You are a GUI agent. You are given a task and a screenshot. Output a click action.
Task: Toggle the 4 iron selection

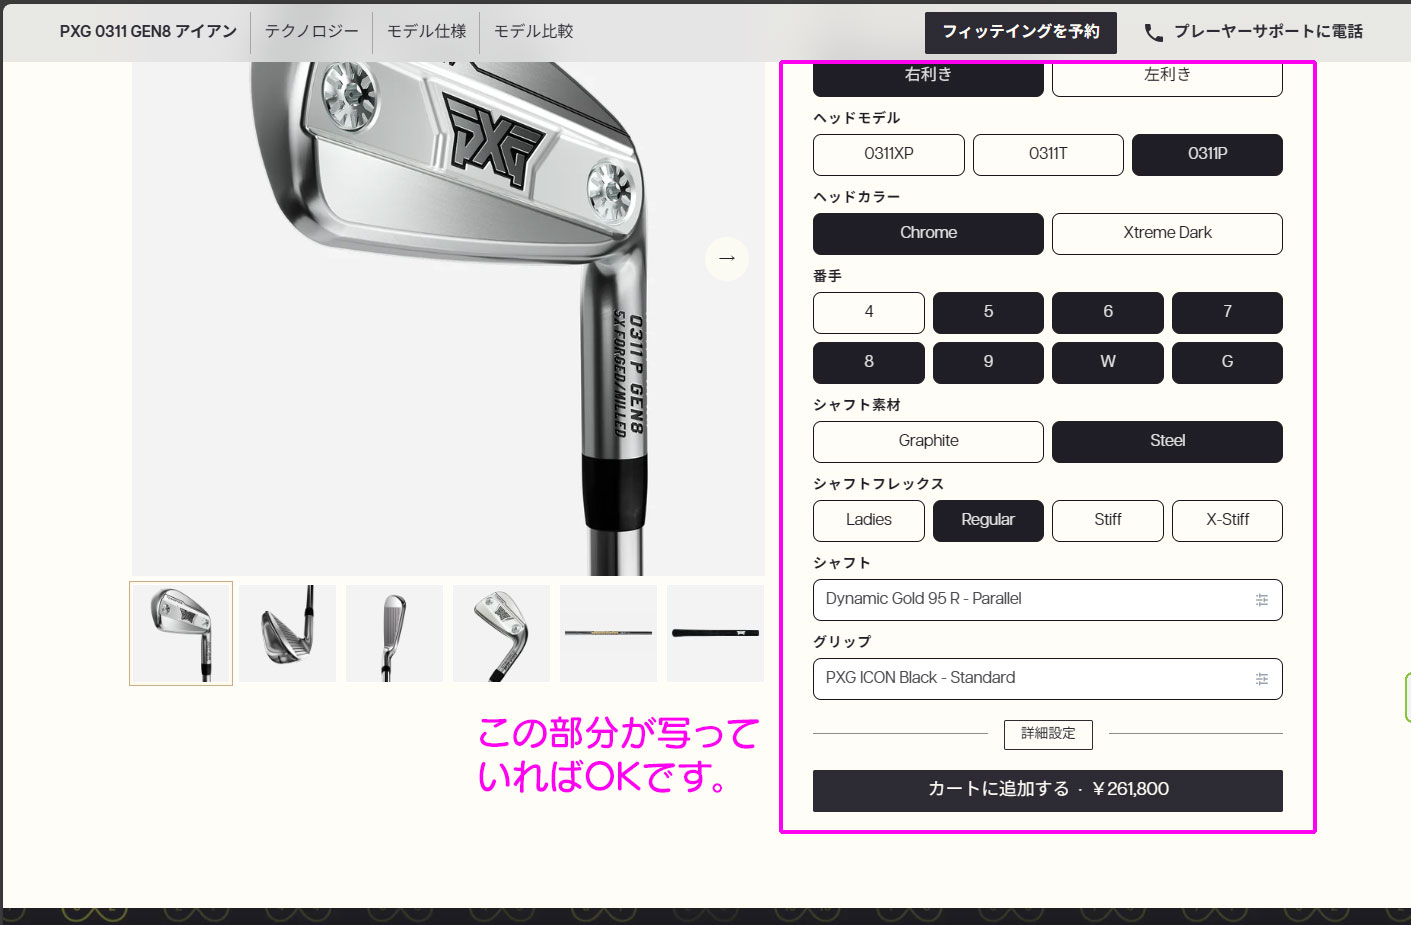coord(868,312)
